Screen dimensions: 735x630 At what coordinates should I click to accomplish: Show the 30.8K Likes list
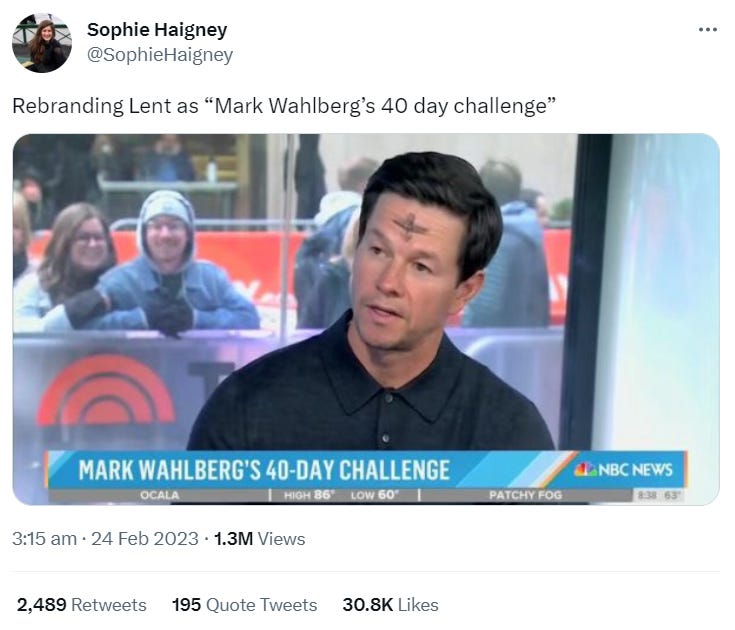click(x=390, y=605)
